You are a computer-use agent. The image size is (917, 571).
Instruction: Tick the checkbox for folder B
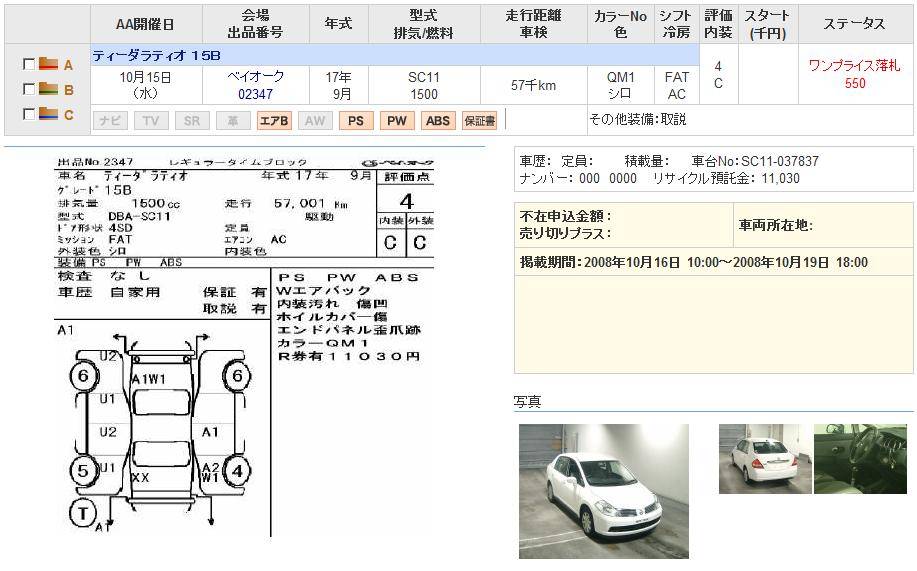point(28,89)
